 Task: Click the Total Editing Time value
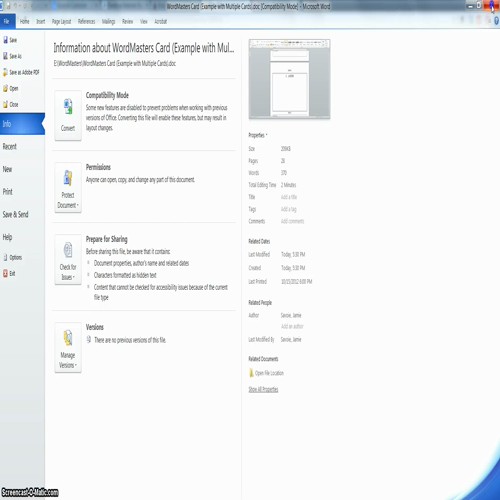pyautogui.click(x=288, y=185)
